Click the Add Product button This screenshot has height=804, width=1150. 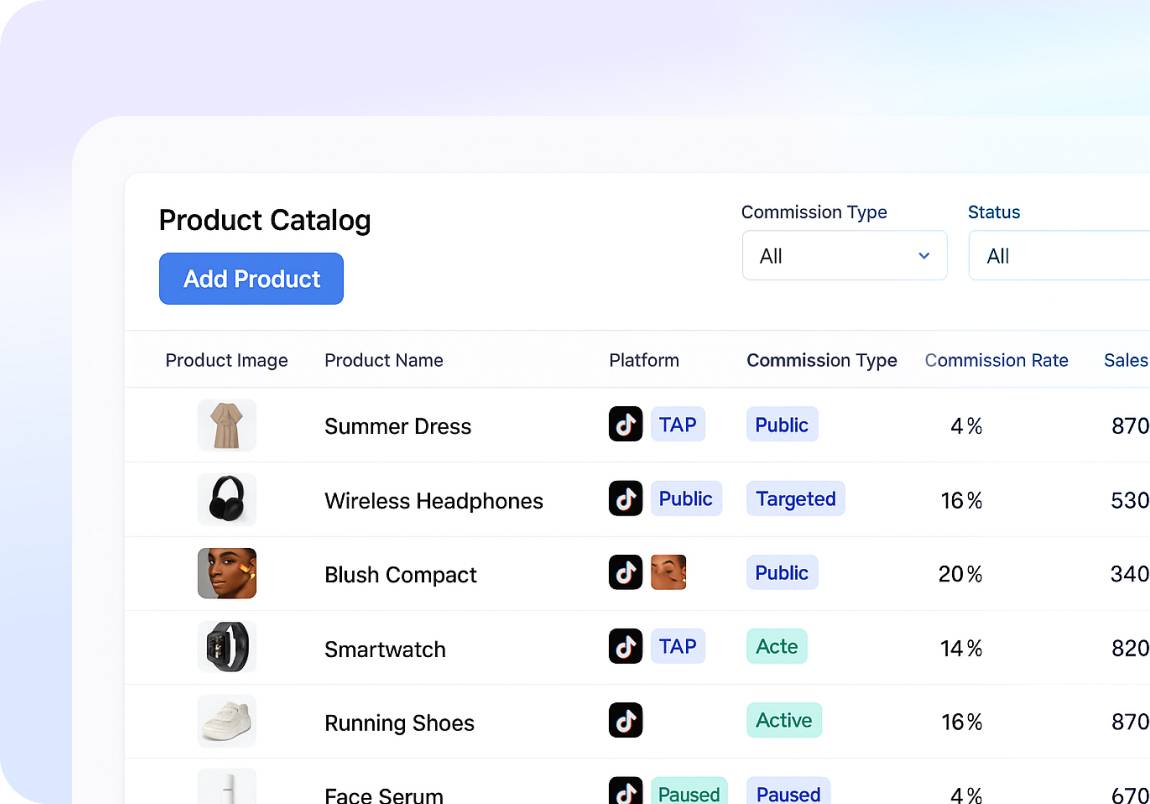click(251, 279)
